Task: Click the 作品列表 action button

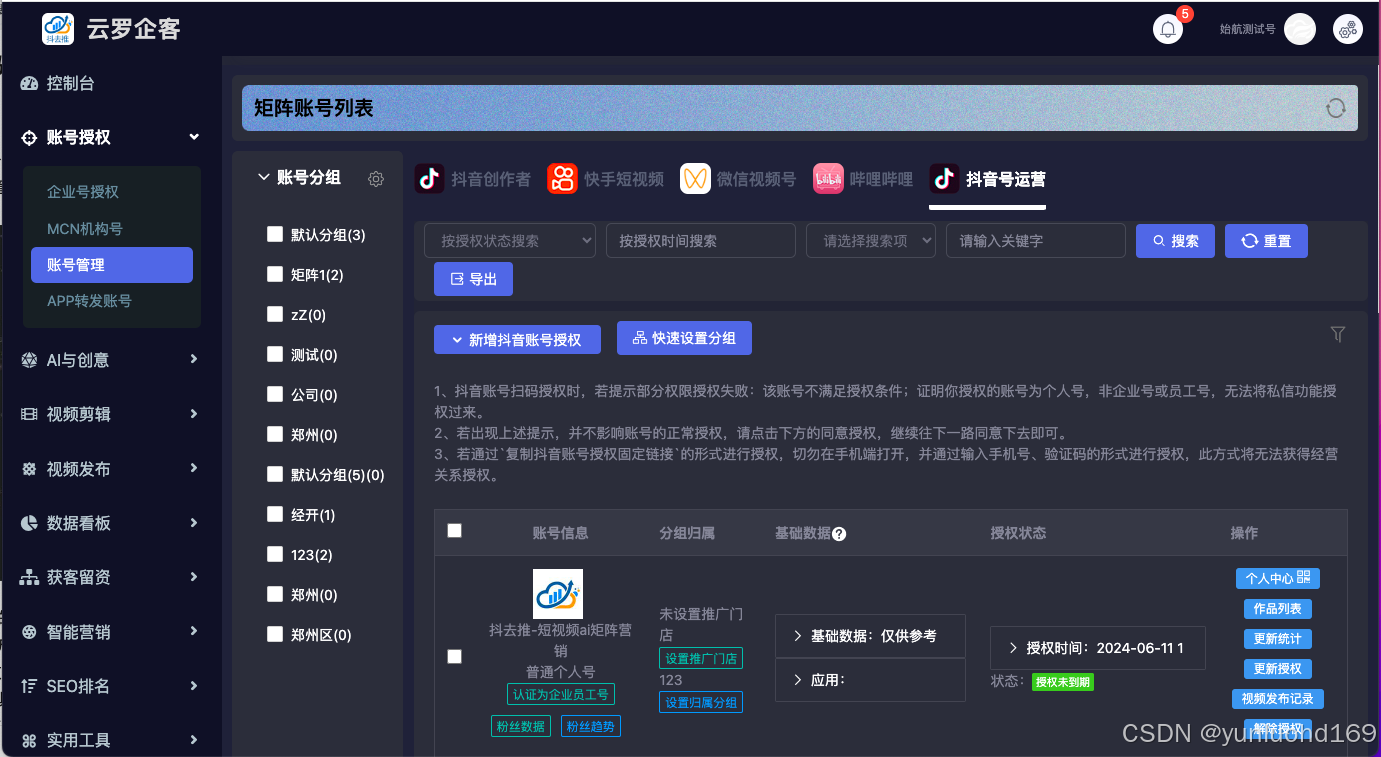Action: tap(1278, 608)
